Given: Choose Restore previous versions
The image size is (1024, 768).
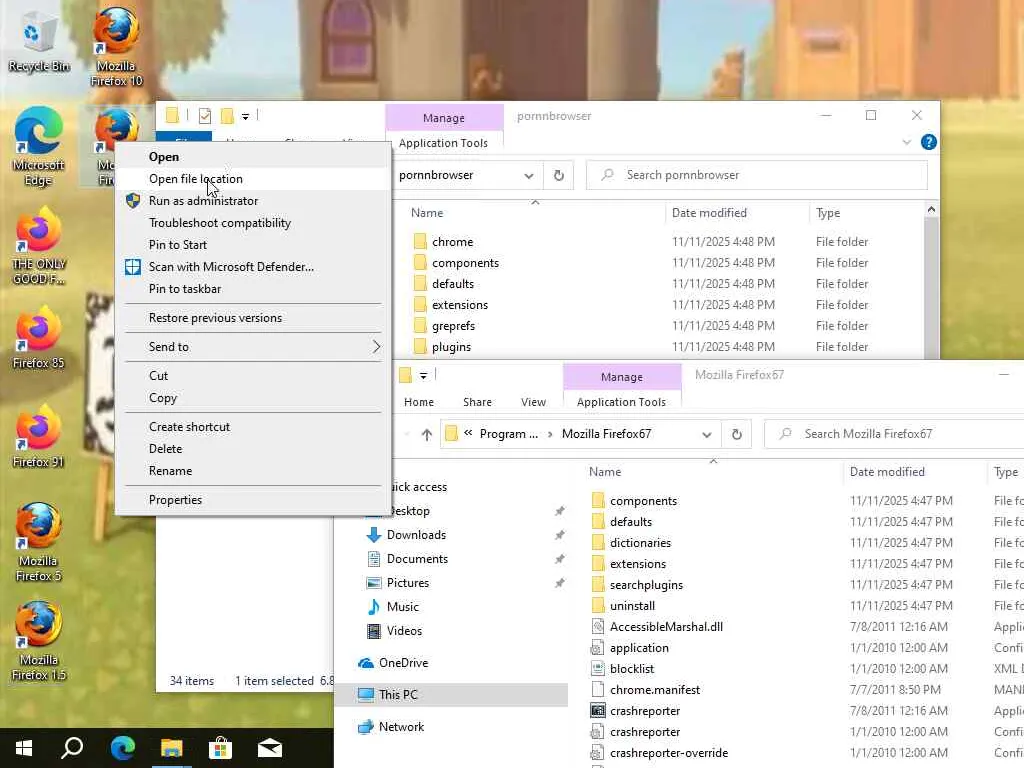Looking at the screenshot, I should [x=253, y=318].
